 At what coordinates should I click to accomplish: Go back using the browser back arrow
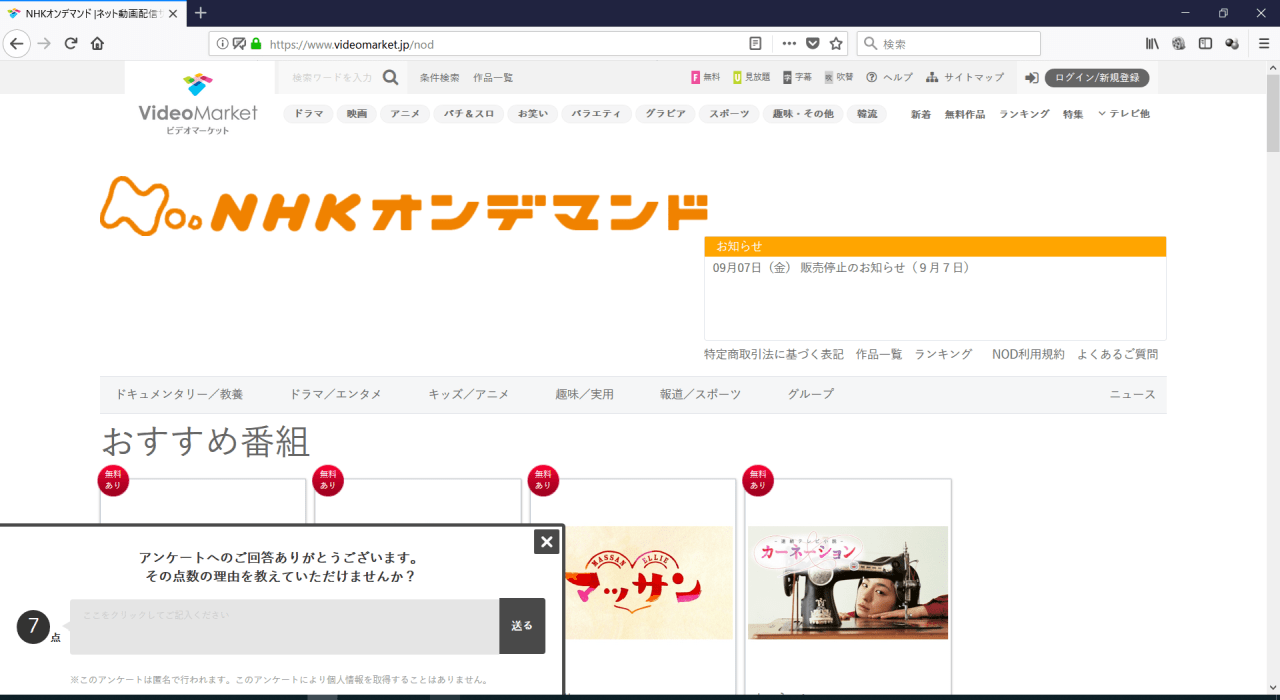point(16,43)
